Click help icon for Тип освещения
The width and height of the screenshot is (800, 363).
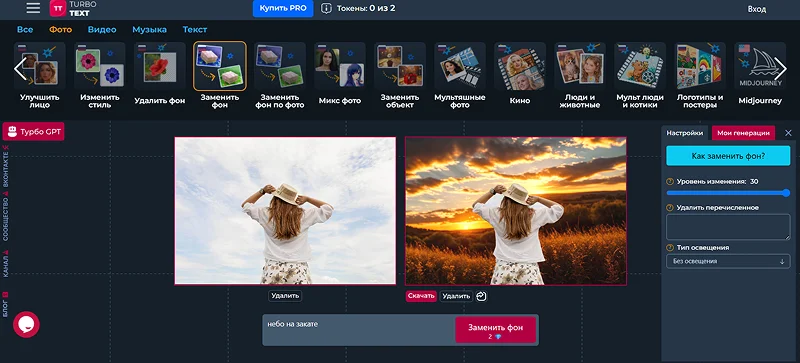coord(670,248)
